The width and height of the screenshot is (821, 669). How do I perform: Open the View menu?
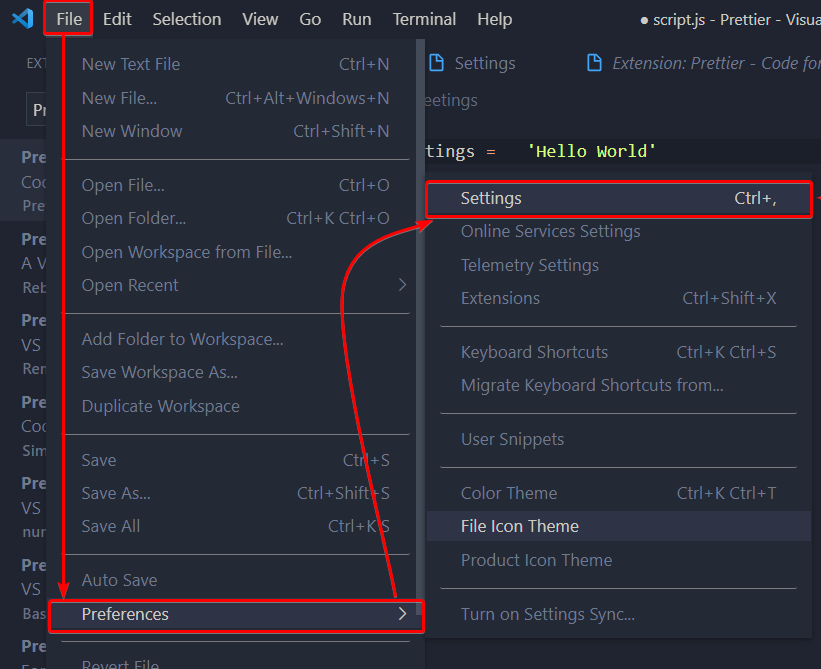(x=260, y=19)
